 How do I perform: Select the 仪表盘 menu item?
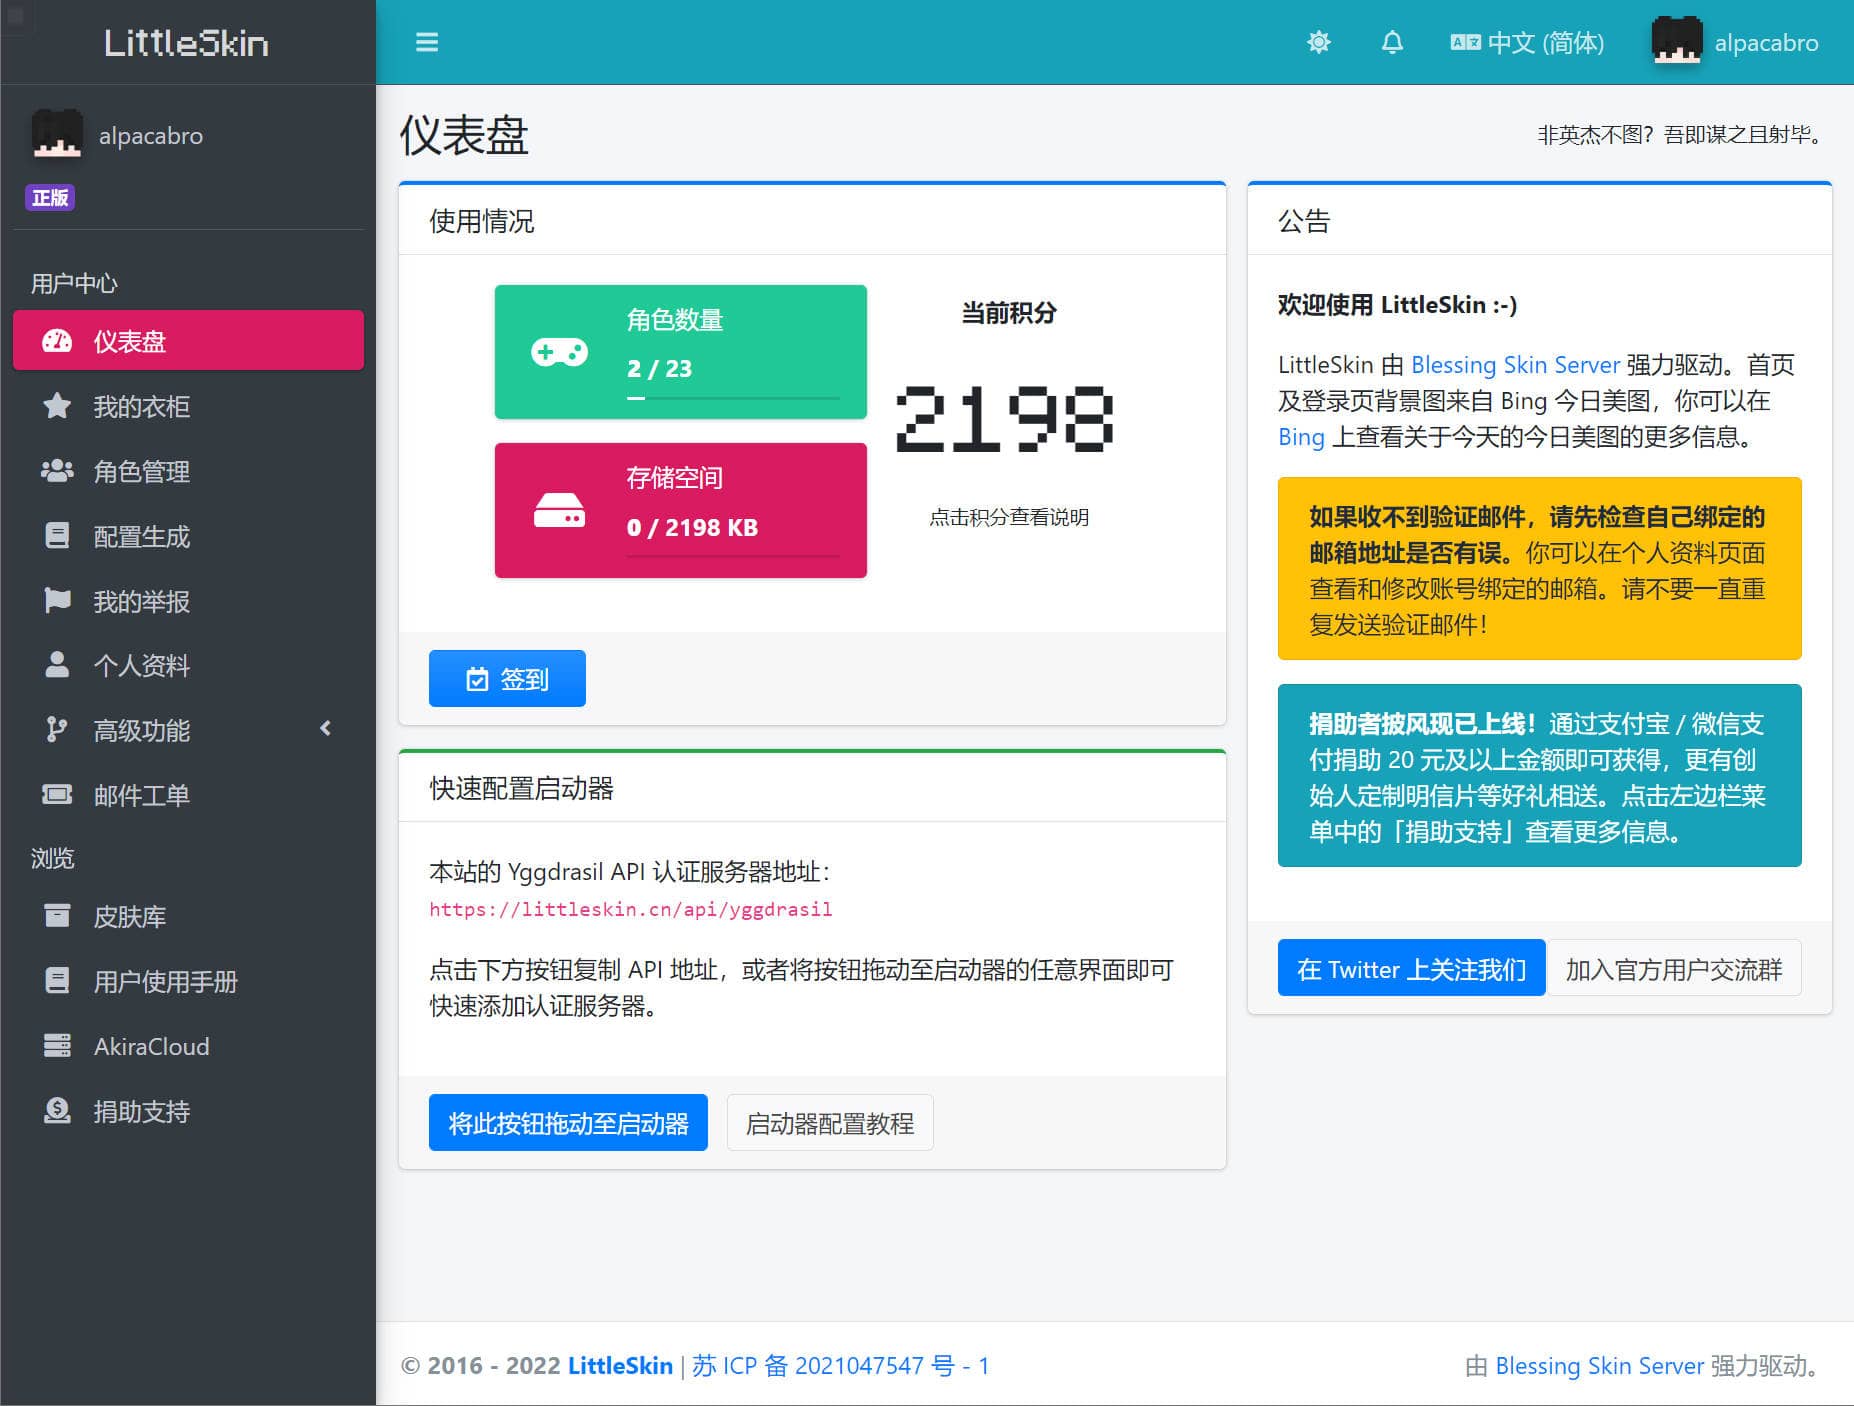[x=188, y=341]
